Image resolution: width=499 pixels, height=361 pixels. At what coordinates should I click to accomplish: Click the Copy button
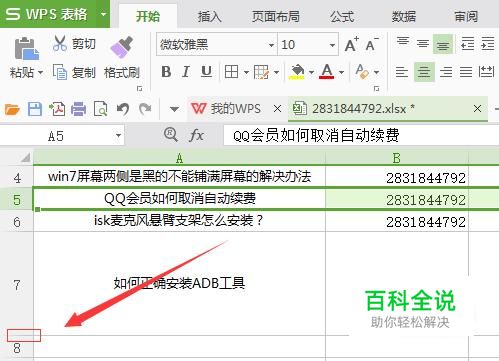pos(74,72)
